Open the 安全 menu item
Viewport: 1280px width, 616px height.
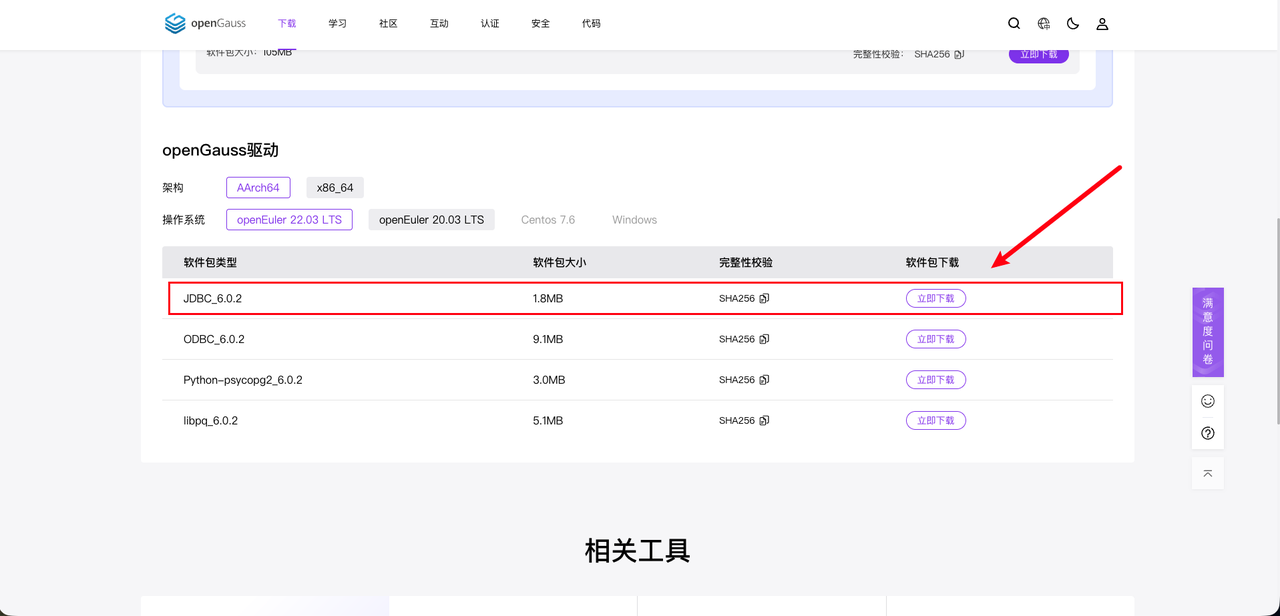point(540,23)
